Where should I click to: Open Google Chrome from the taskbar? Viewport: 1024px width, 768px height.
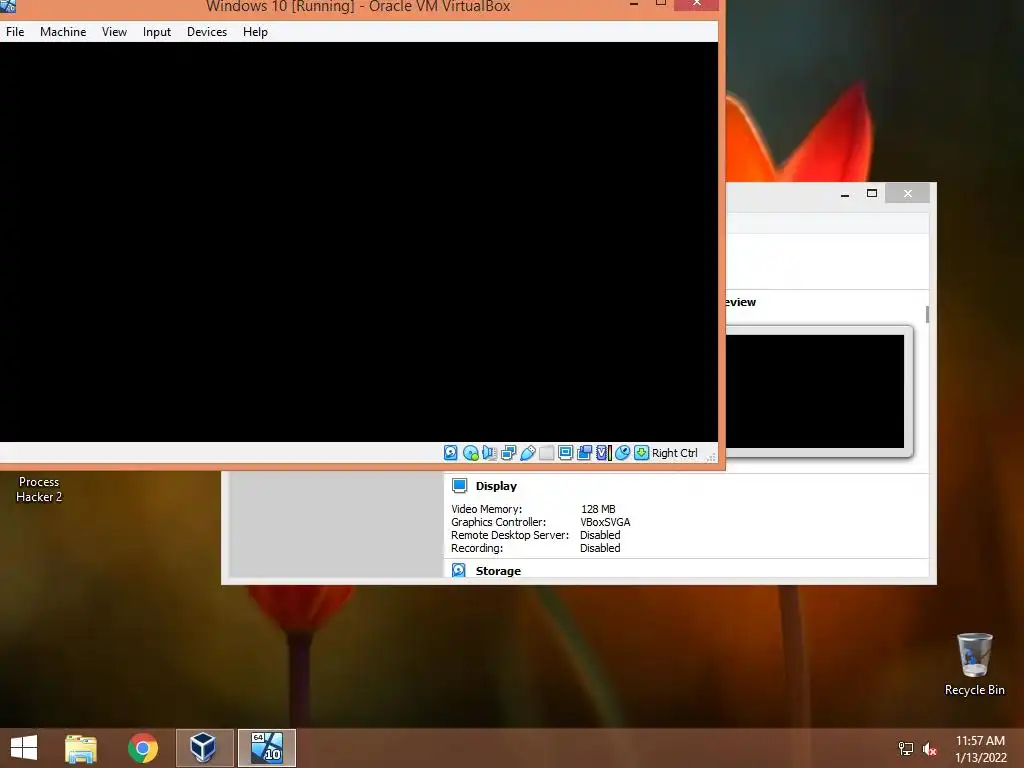coord(142,748)
